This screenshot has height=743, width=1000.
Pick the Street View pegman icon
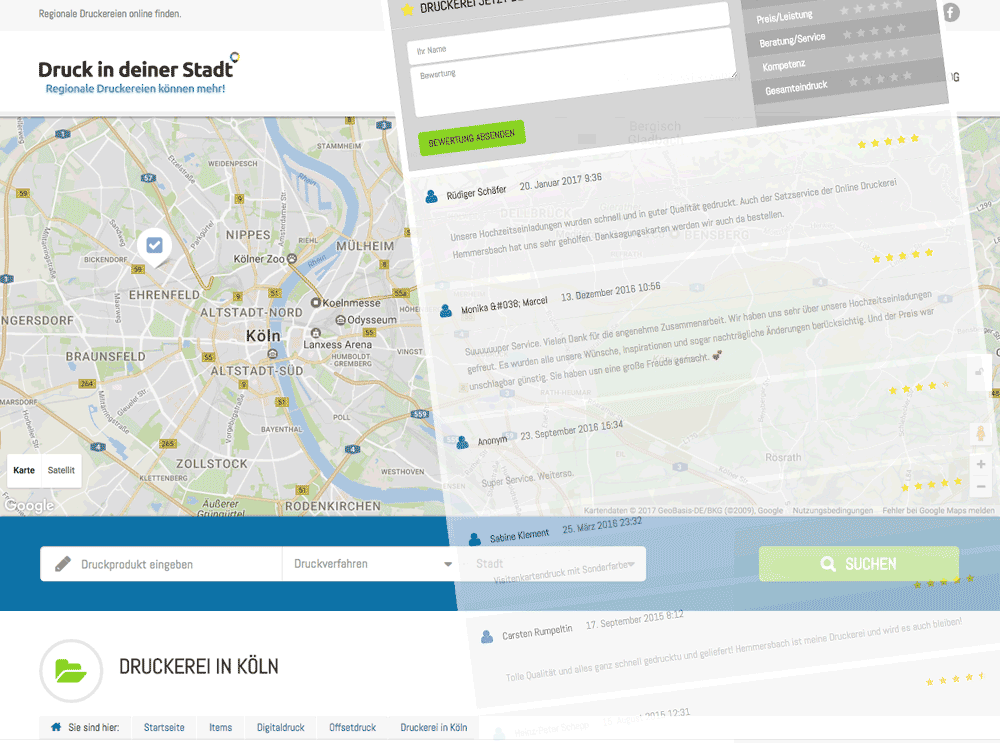981,433
